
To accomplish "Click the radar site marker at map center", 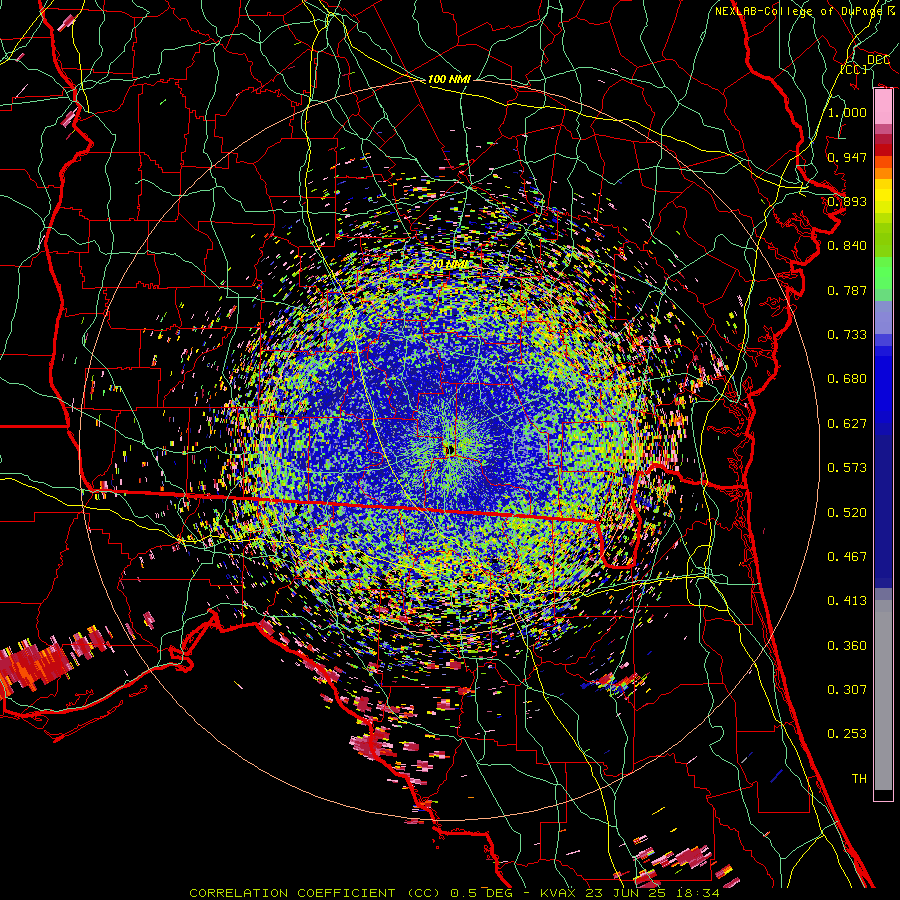I will click(449, 451).
